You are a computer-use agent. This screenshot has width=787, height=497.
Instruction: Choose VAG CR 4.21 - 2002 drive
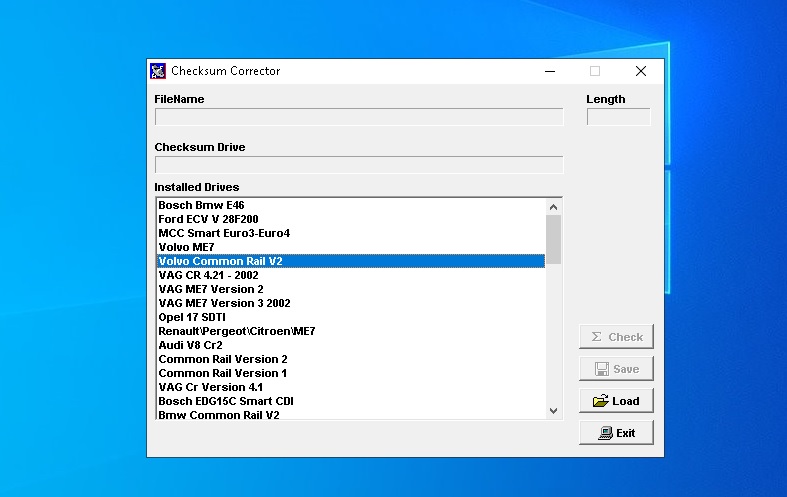coord(208,275)
